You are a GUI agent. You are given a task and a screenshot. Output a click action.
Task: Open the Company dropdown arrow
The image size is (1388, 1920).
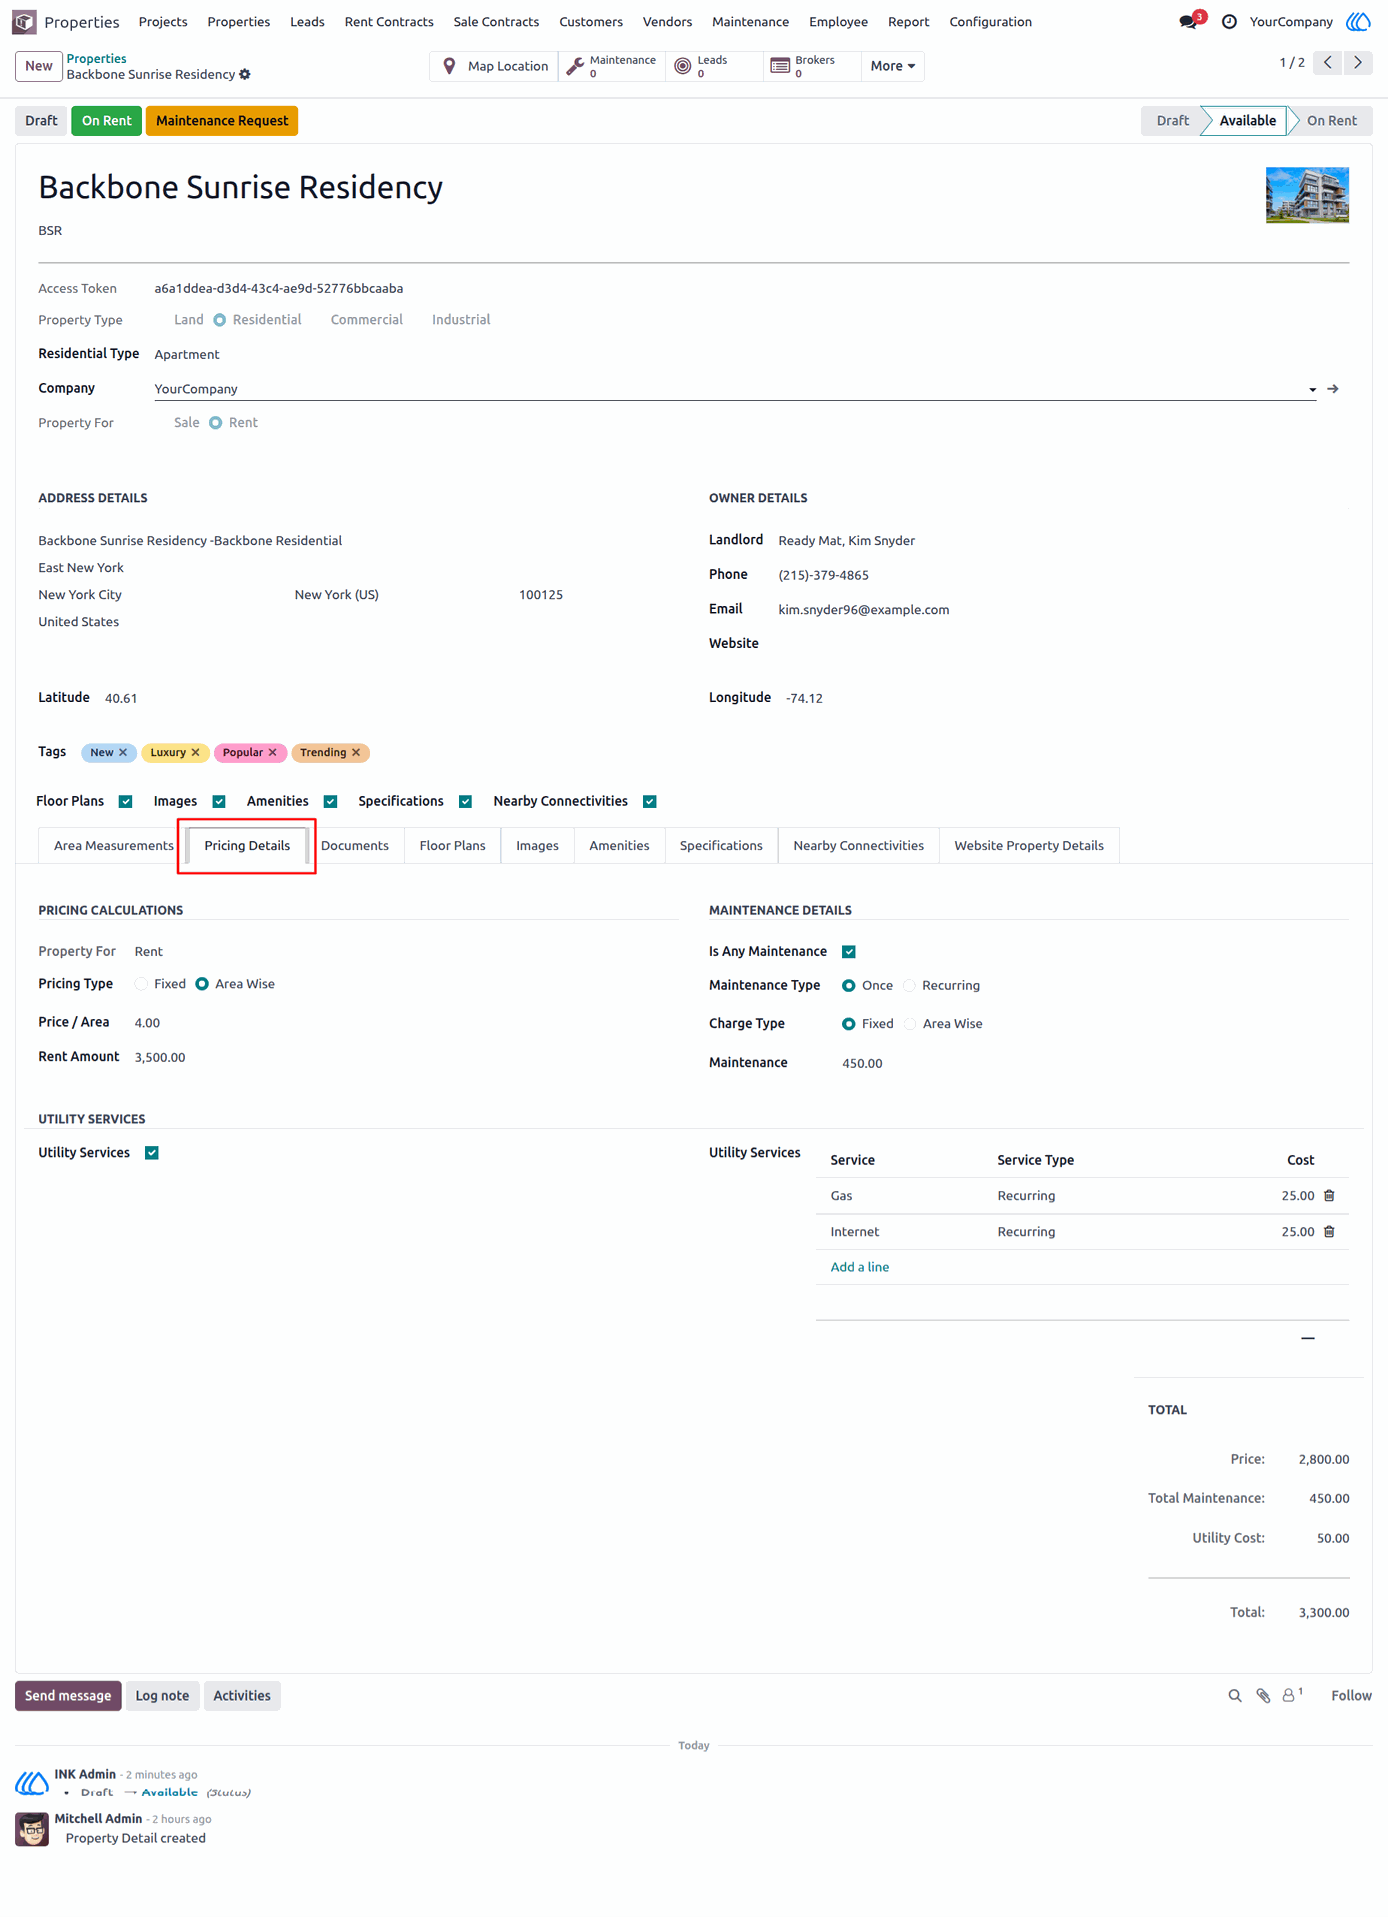pos(1312,390)
